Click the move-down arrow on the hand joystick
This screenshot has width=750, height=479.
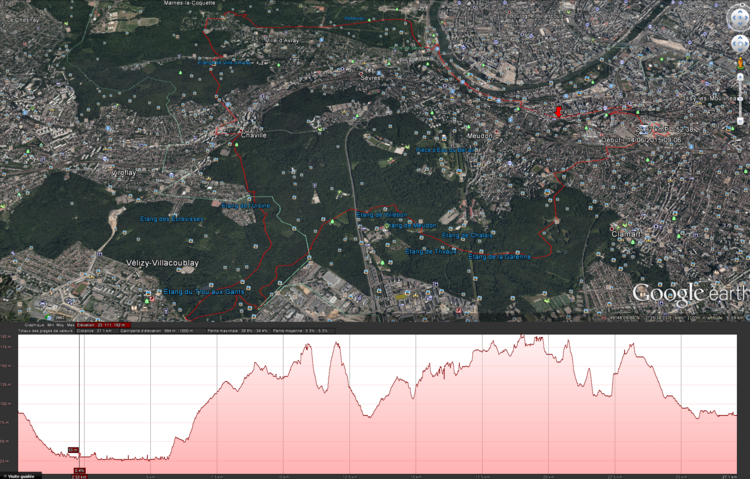[740, 50]
